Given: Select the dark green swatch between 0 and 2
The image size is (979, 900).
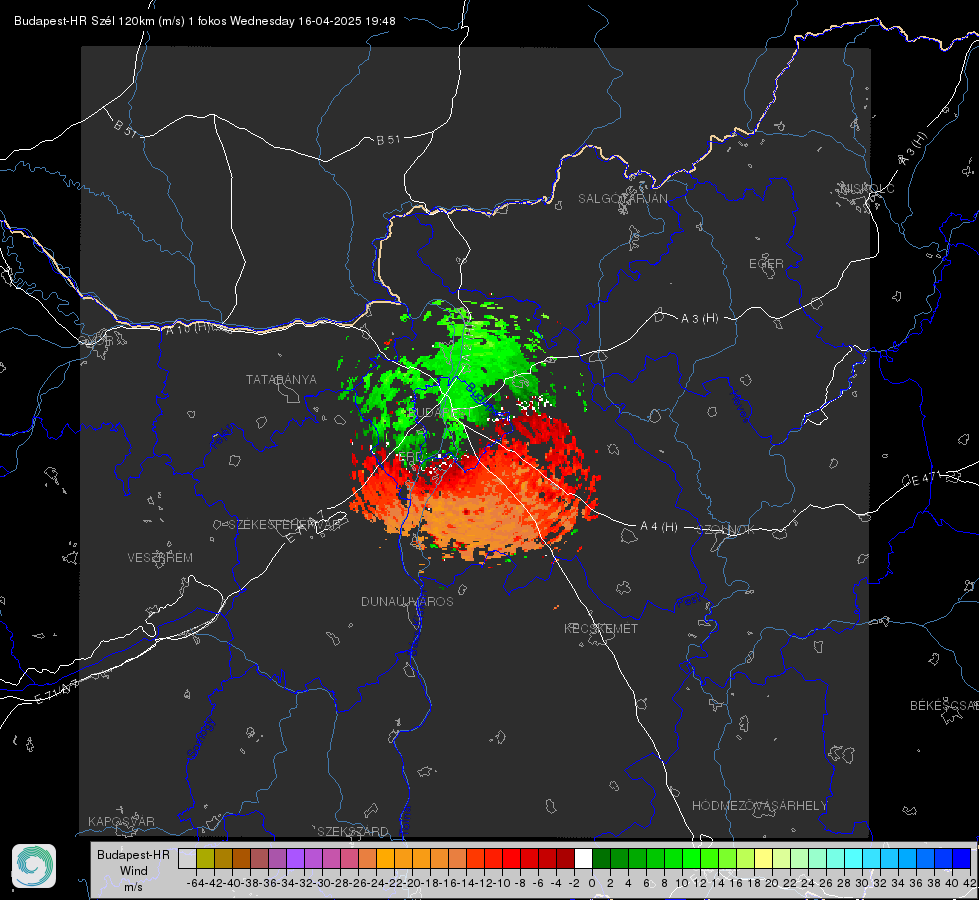Looking at the screenshot, I should click(x=601, y=858).
